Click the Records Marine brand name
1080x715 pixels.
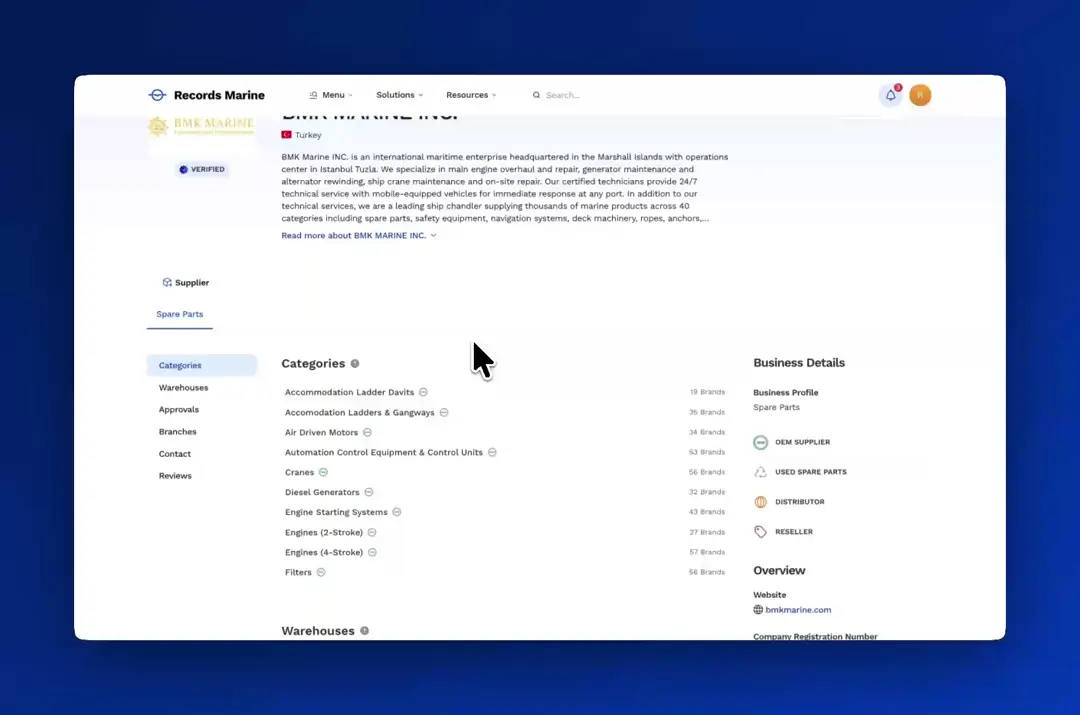[219, 95]
